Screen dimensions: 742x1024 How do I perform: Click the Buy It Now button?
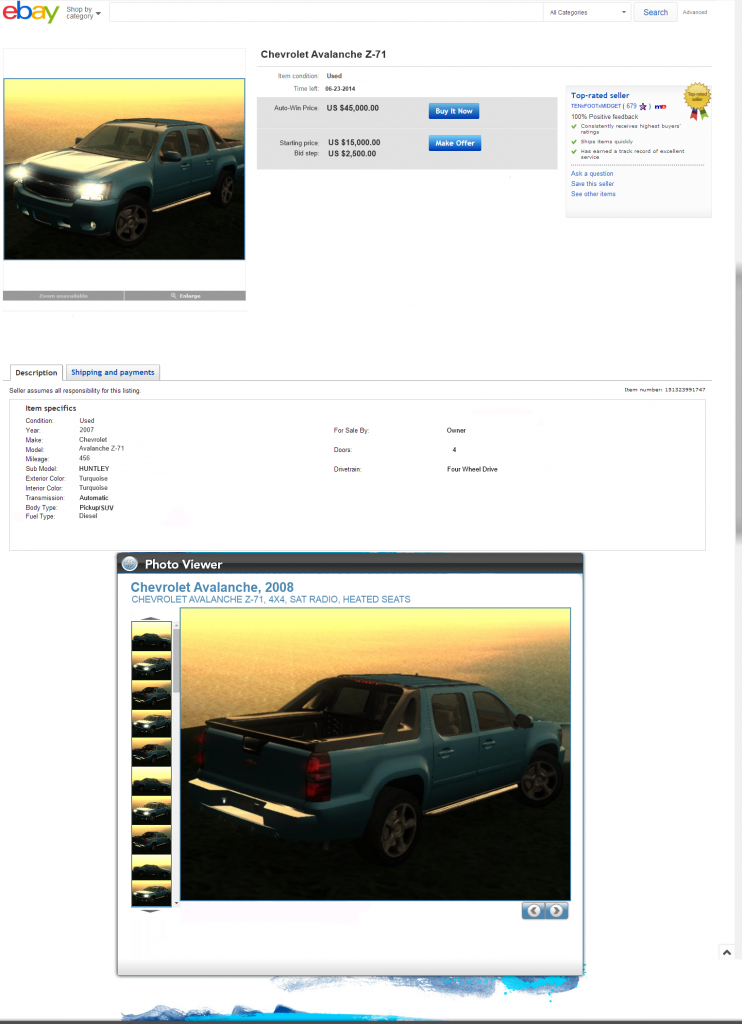(x=454, y=111)
